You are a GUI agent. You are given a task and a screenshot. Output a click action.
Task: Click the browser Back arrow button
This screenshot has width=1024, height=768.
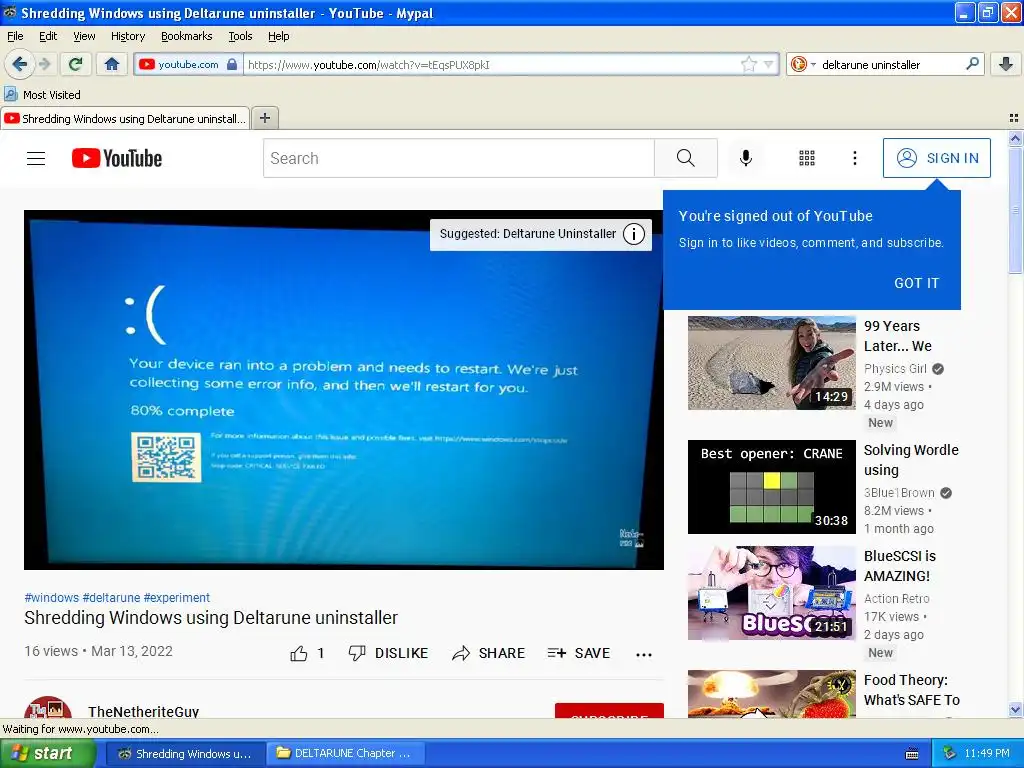[x=19, y=64]
